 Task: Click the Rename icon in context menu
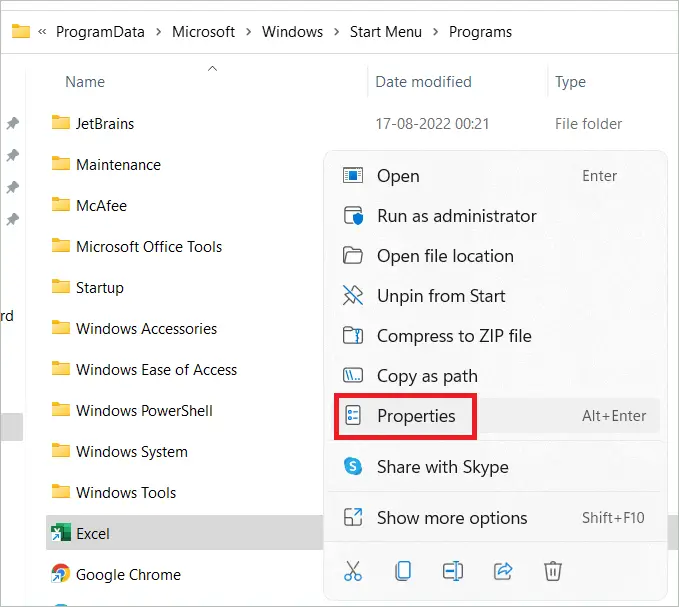coord(453,571)
